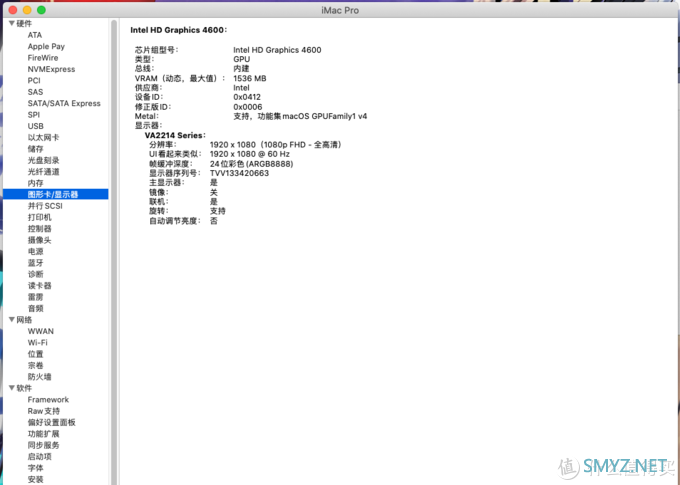Click the revision ID 0x0006
The image size is (680, 485).
[x=248, y=107]
